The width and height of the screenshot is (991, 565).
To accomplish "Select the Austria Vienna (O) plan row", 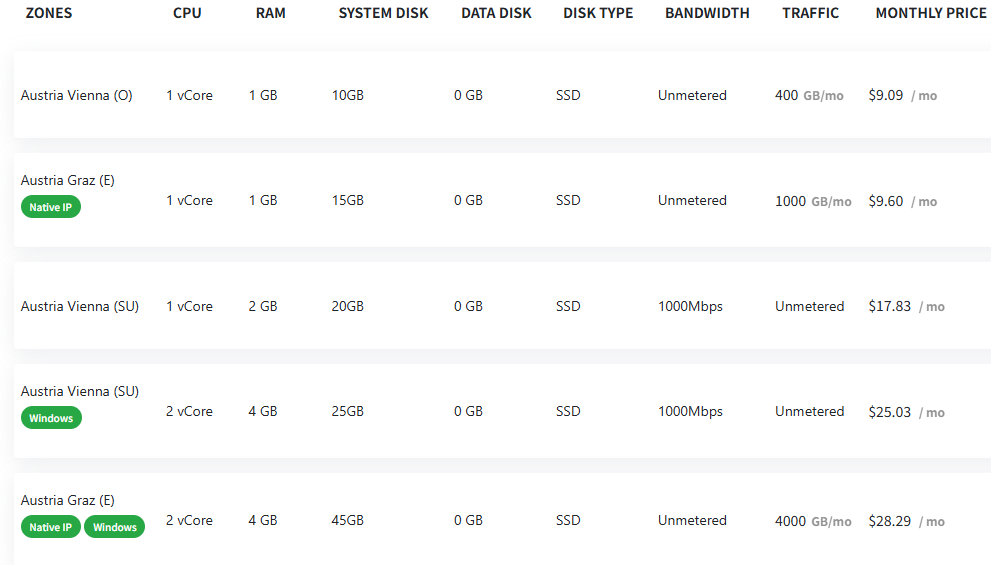I will point(502,95).
